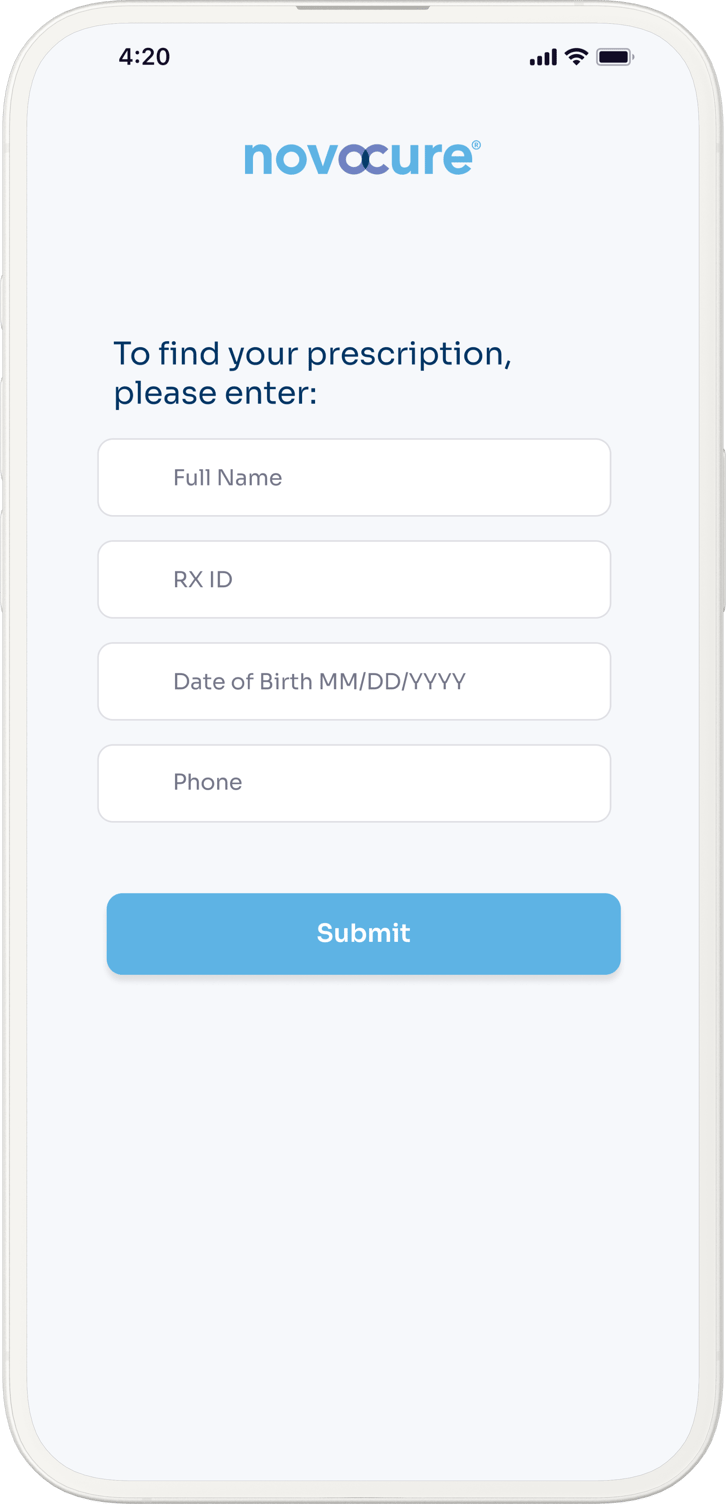Screen dimensions: 726x1504
Task: Focus the Full Name input field
Action: tap(354, 478)
